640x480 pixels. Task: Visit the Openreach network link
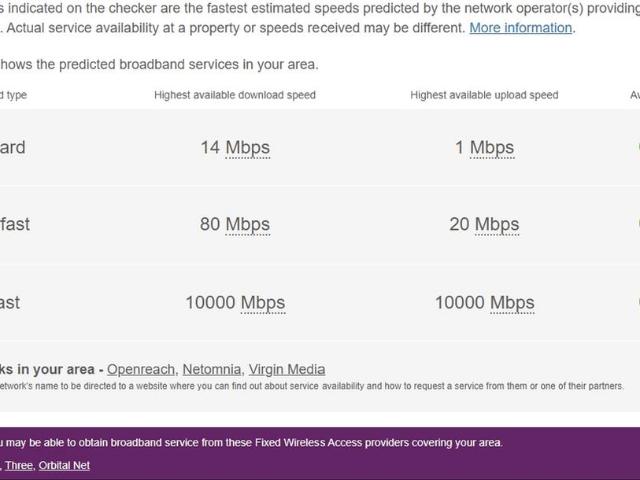(x=141, y=369)
